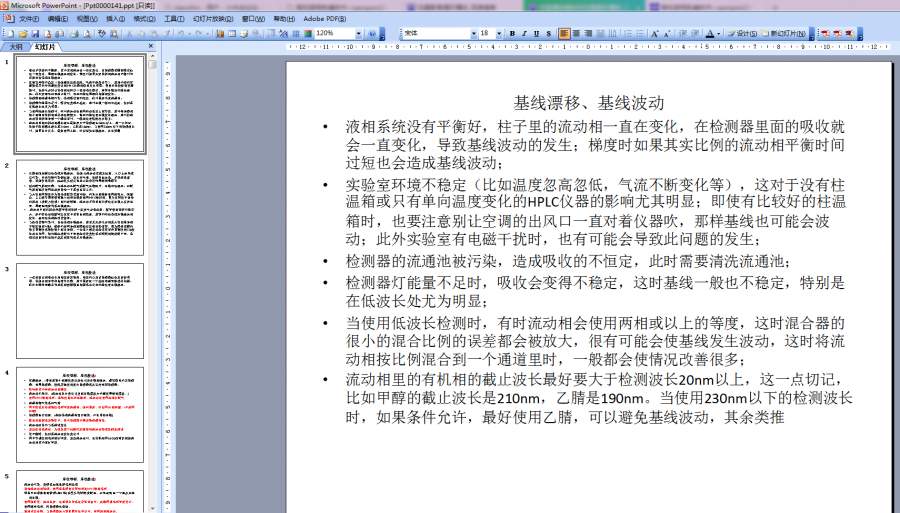
Task: Toggle Italic formatting
Action: click(525, 34)
